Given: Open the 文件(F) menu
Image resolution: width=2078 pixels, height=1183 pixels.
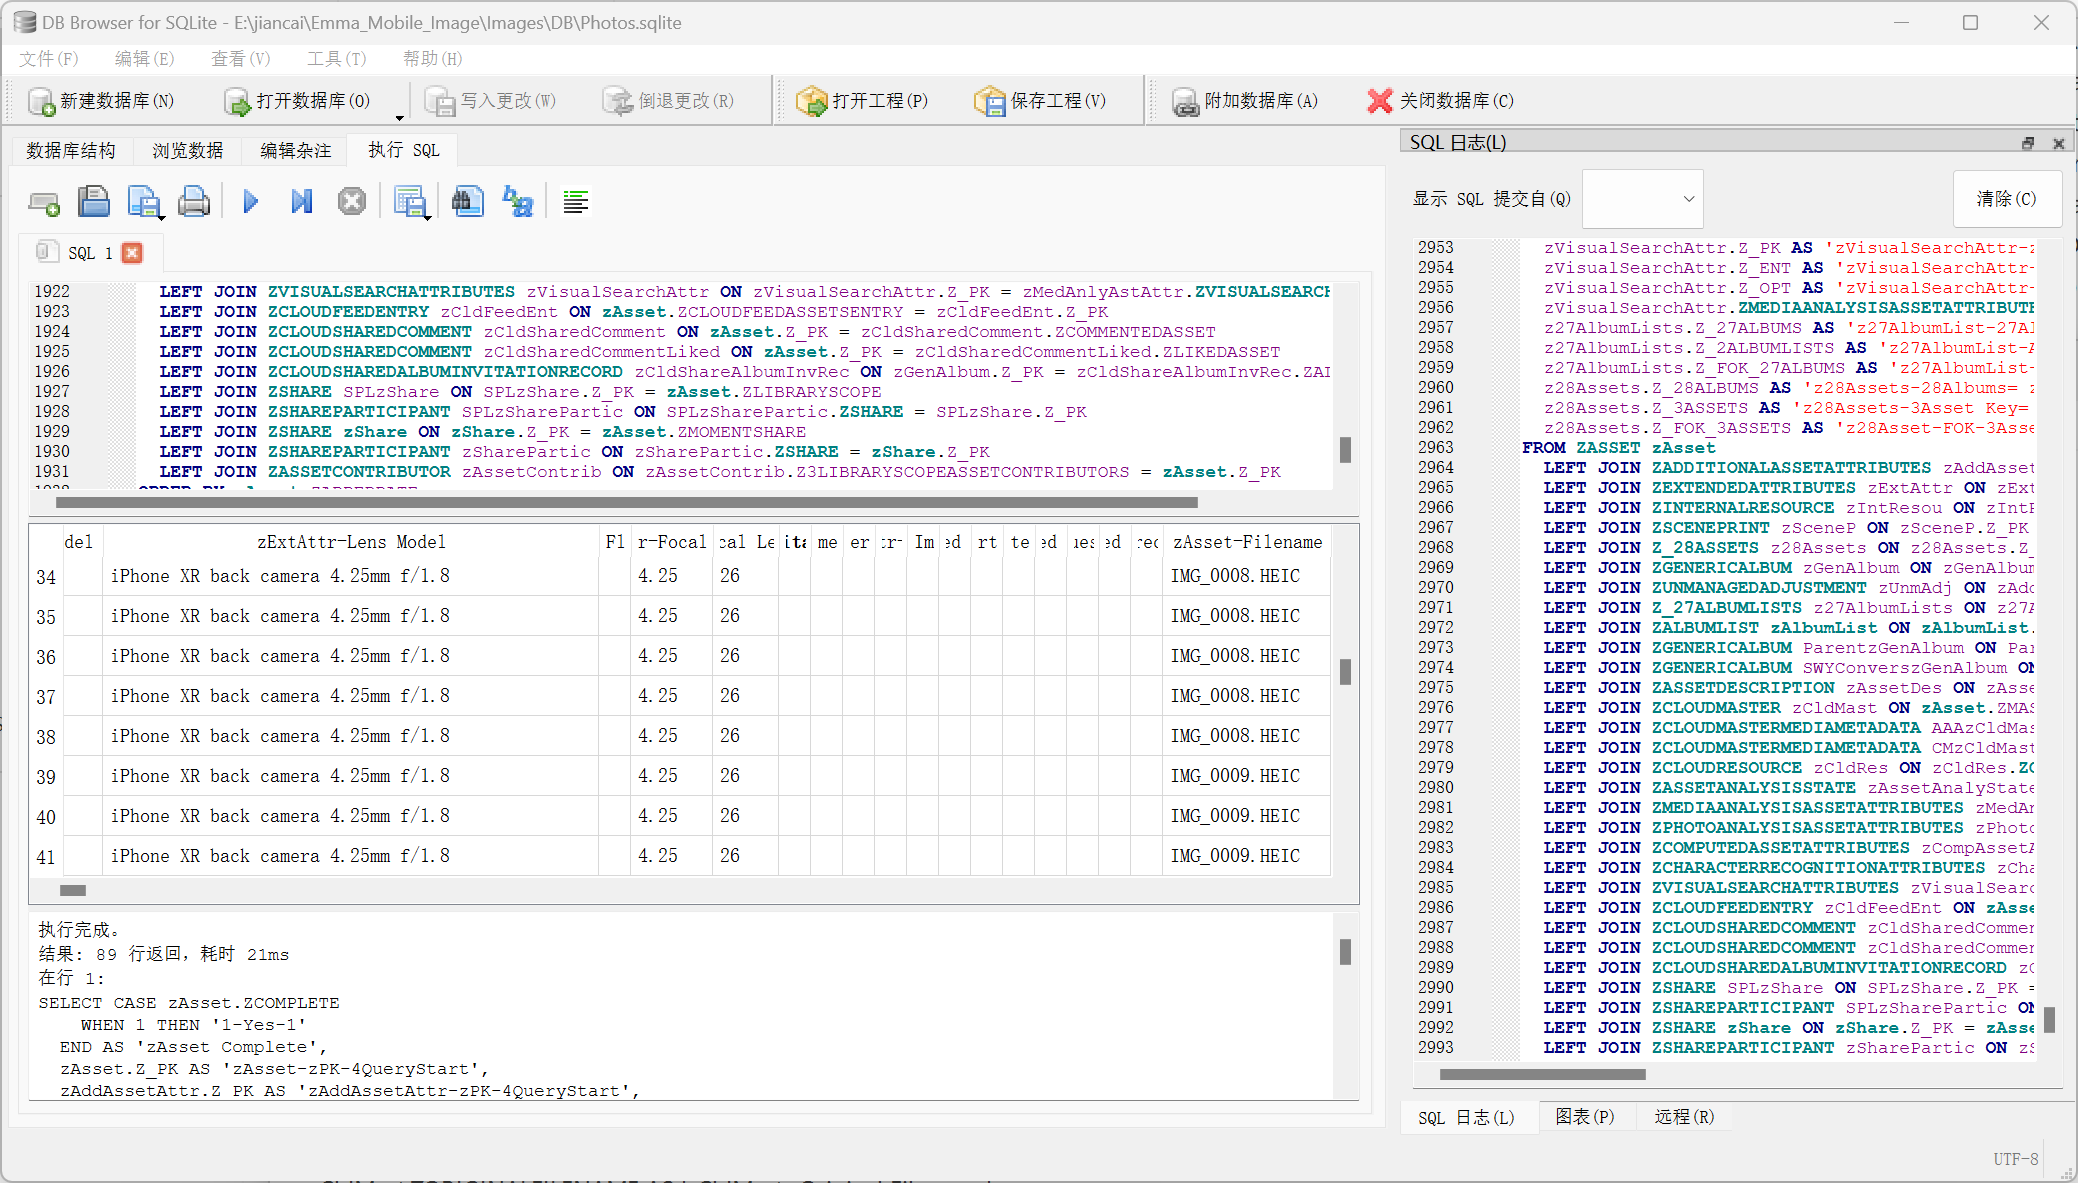Looking at the screenshot, I should [x=48, y=59].
